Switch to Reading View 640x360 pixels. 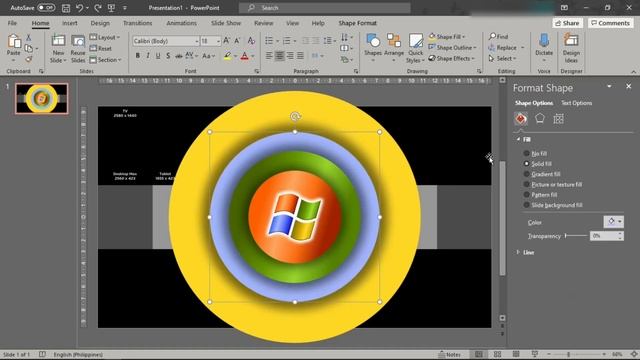pos(516,354)
